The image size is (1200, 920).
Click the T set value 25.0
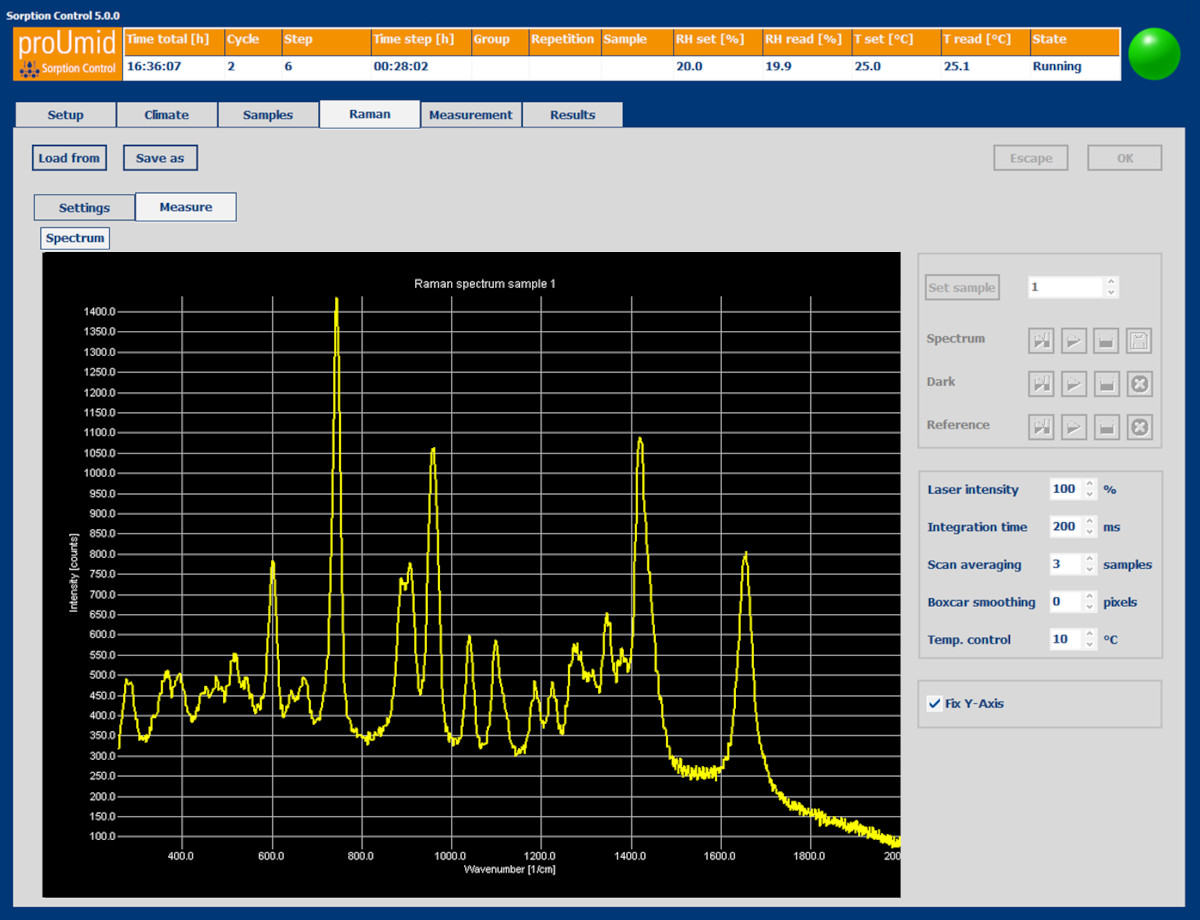coord(868,67)
